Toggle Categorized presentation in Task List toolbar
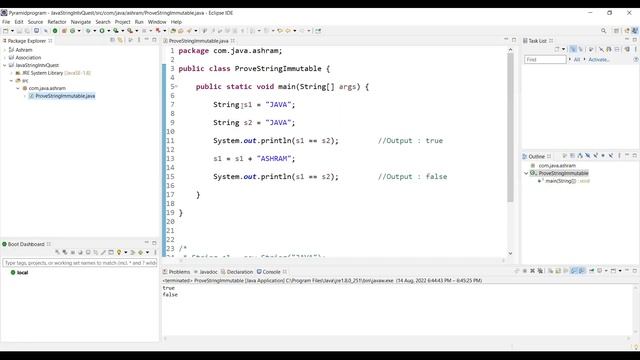The image size is (640, 360). click(573, 49)
